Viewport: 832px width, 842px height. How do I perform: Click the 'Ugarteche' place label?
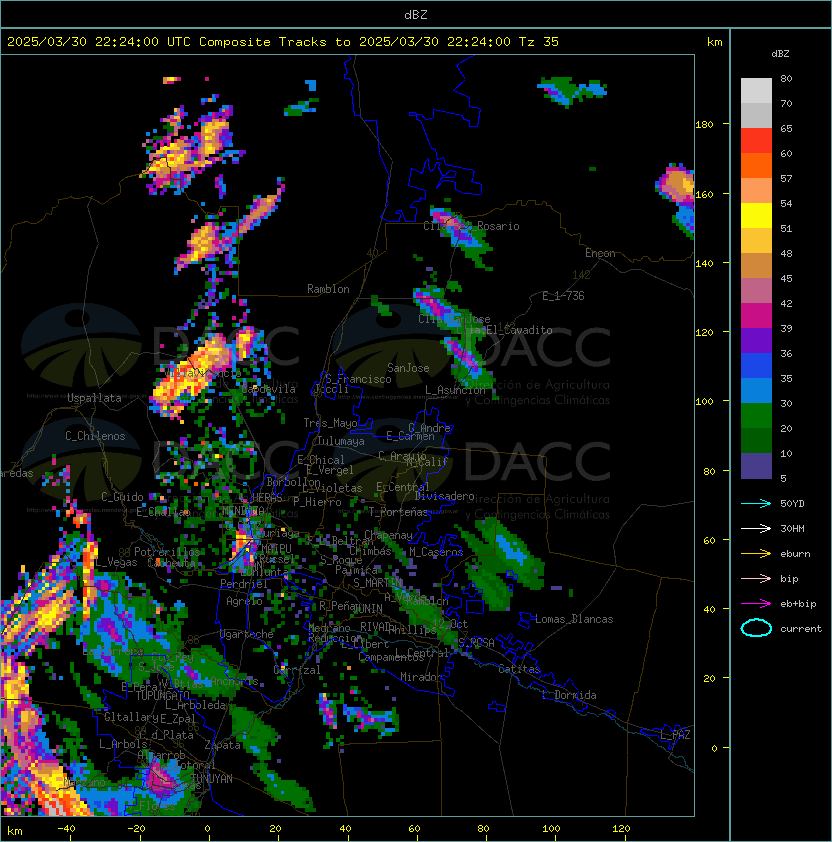(247, 634)
